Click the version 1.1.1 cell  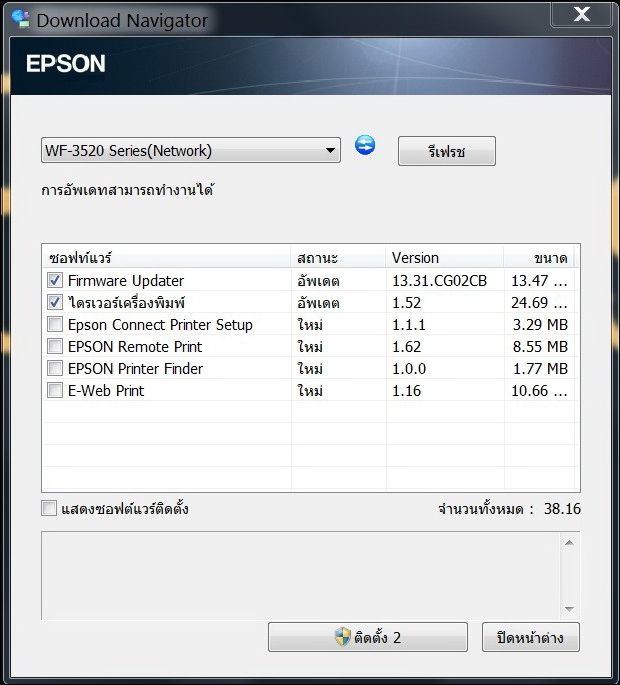[409, 325]
